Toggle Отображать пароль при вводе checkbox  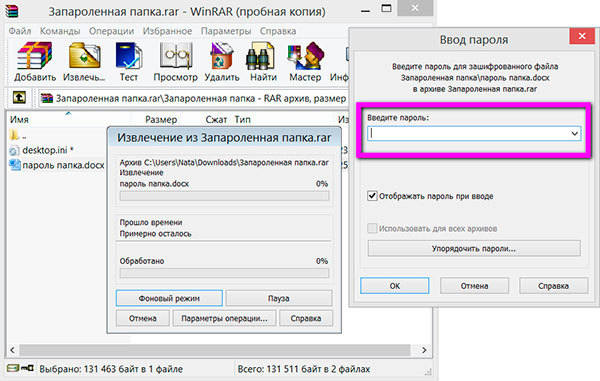coord(372,196)
